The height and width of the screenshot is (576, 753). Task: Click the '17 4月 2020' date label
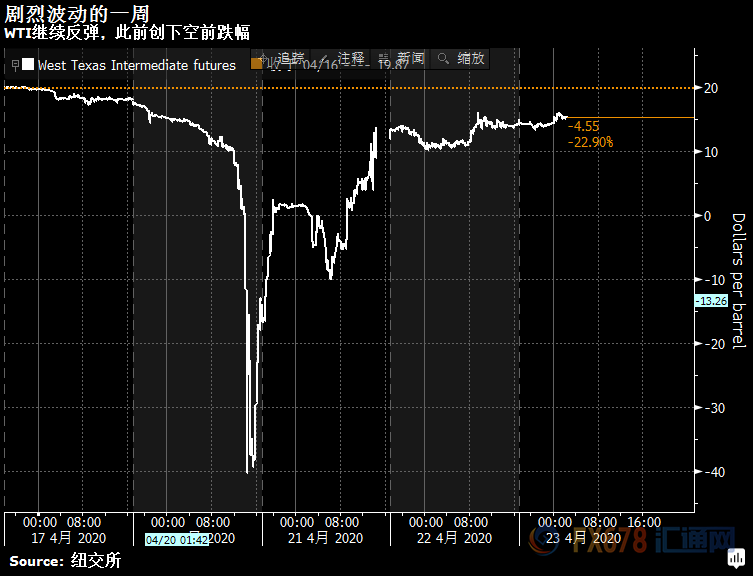click(x=69, y=538)
